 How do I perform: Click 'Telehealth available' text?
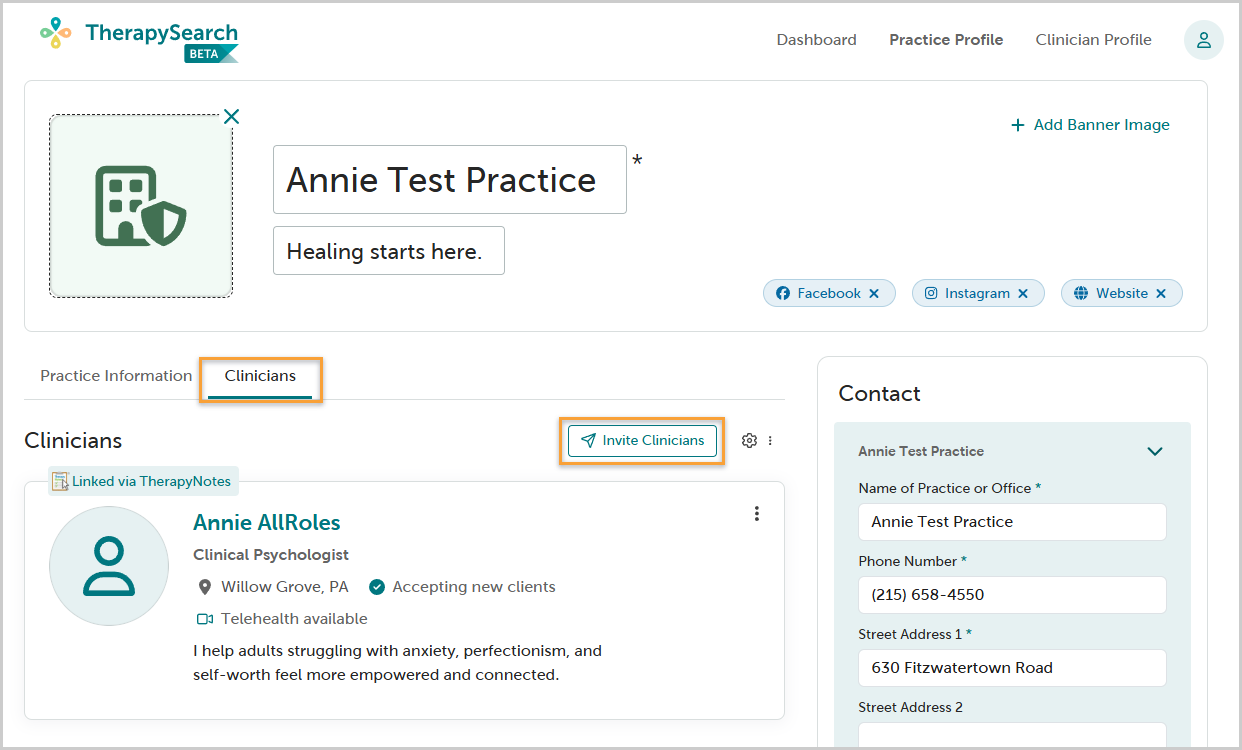click(x=294, y=619)
